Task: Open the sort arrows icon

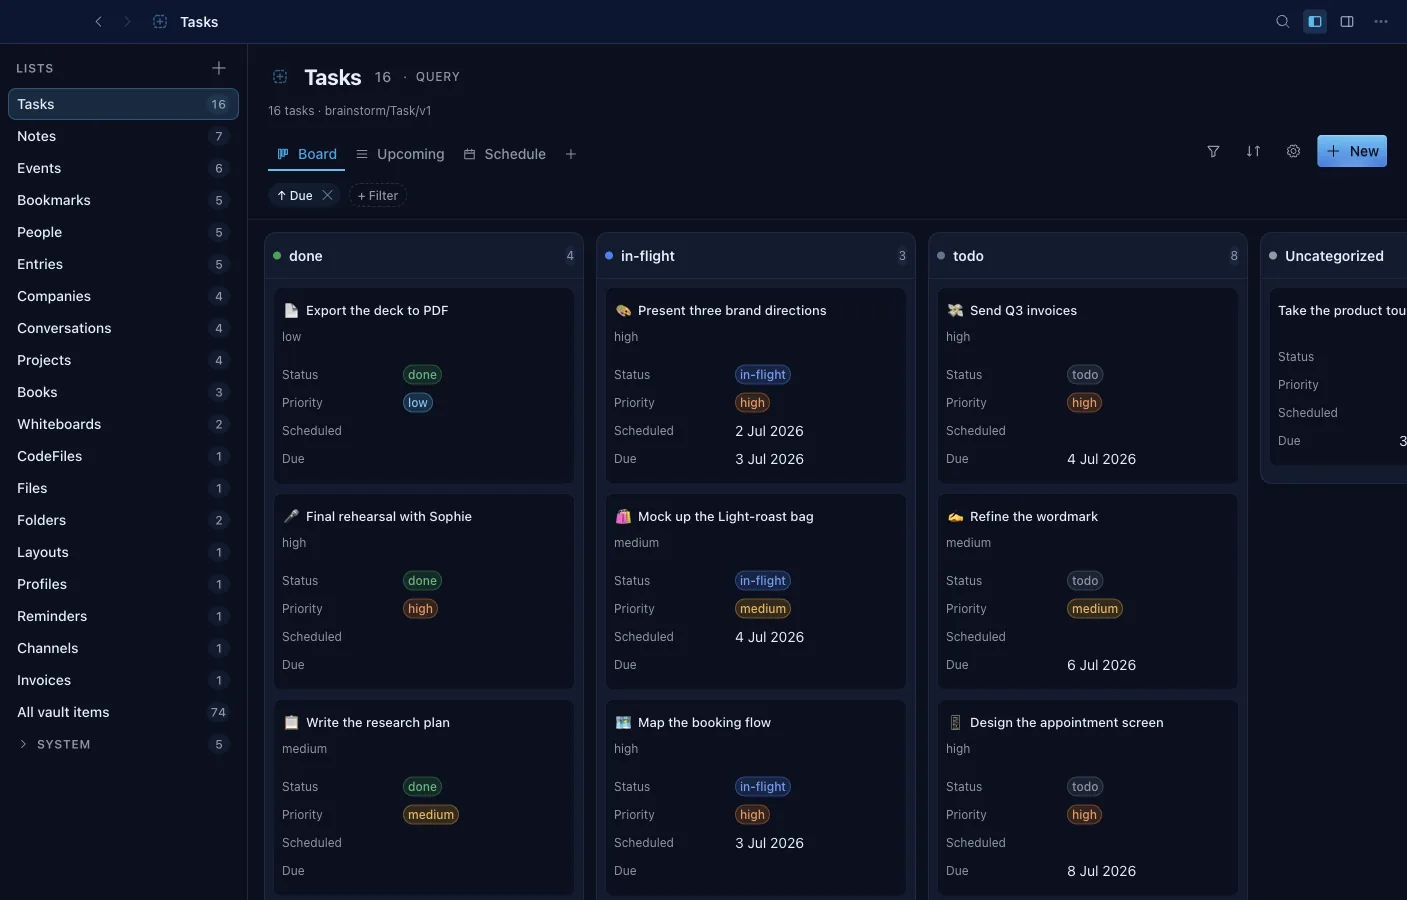Action: (x=1253, y=151)
